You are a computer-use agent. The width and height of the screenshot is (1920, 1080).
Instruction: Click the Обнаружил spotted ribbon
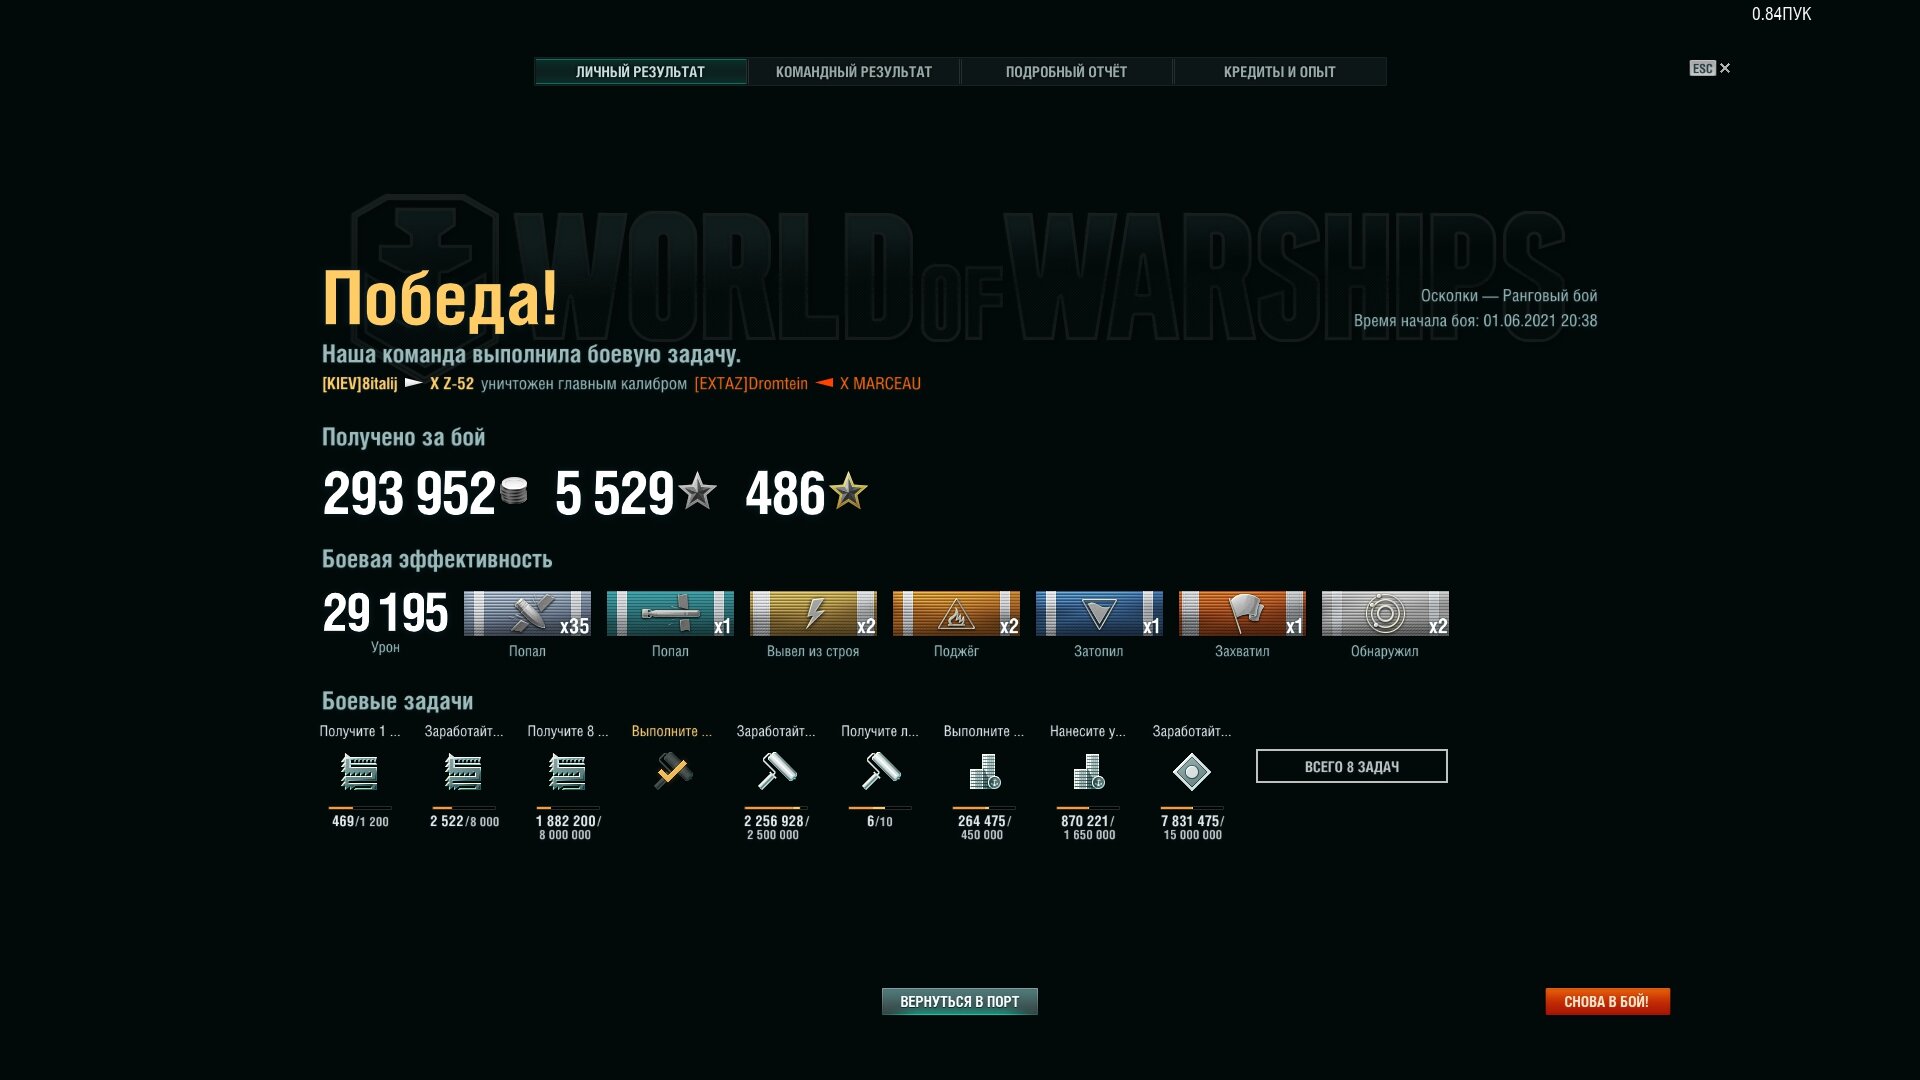click(x=1385, y=613)
